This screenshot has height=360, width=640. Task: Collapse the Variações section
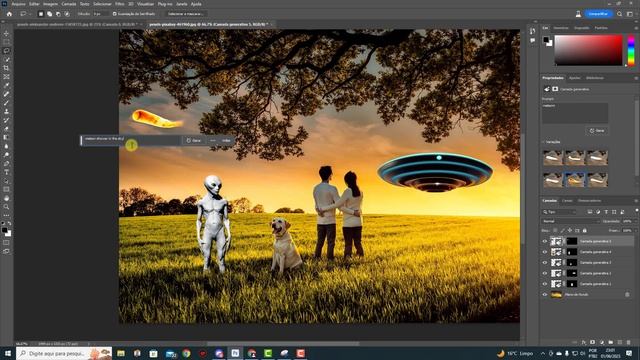(x=543, y=142)
